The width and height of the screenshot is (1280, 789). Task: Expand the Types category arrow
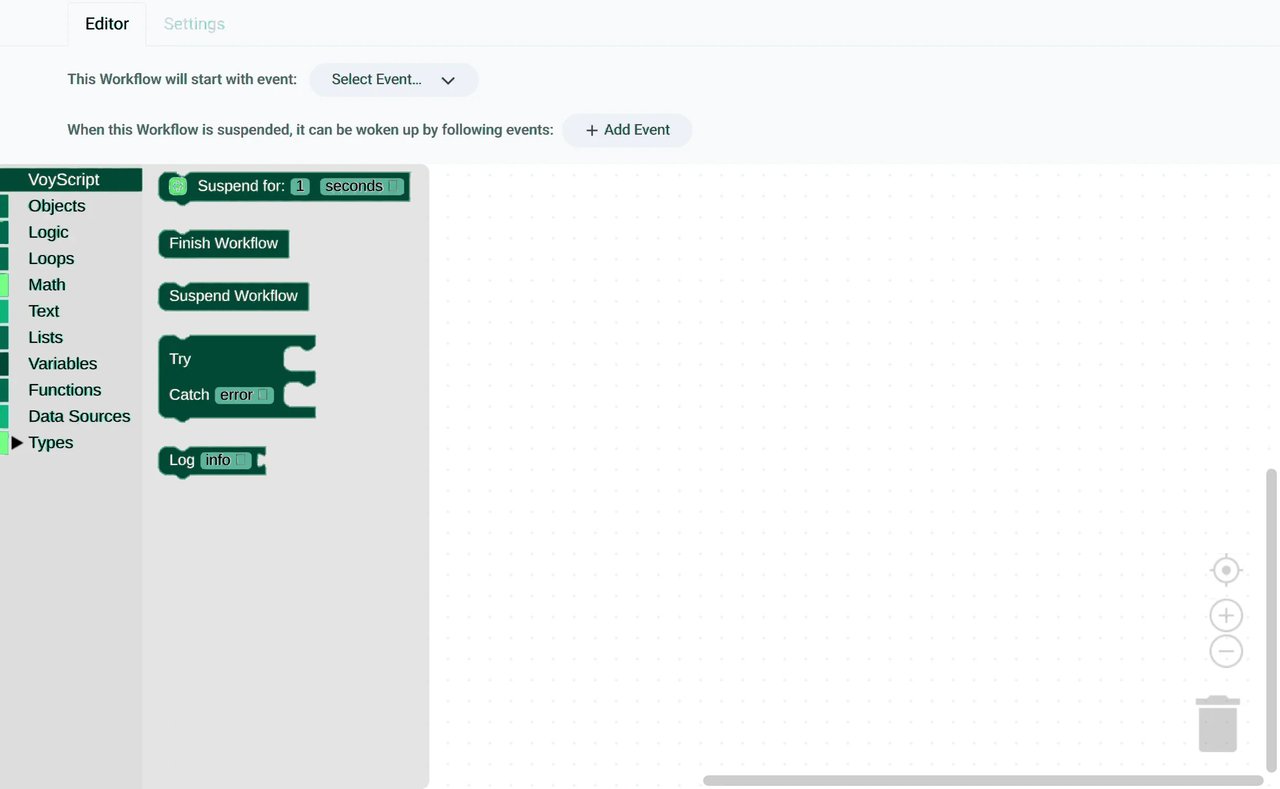point(17,443)
